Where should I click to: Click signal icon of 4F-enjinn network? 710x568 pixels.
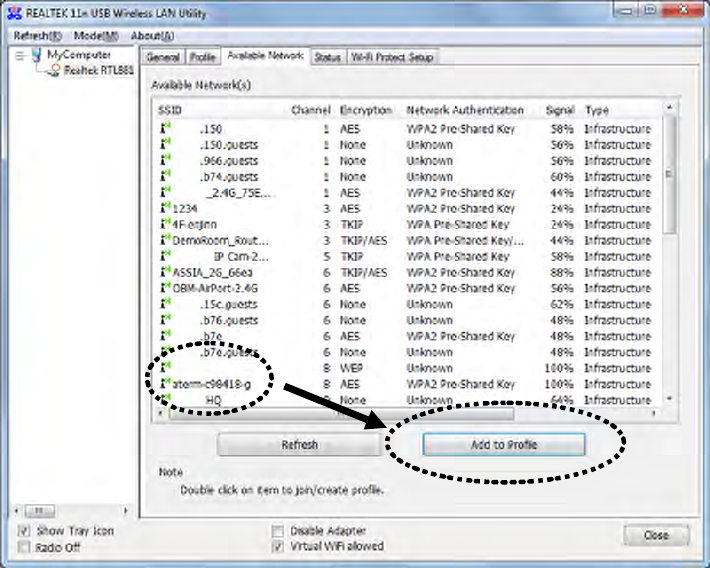pyautogui.click(x=166, y=224)
